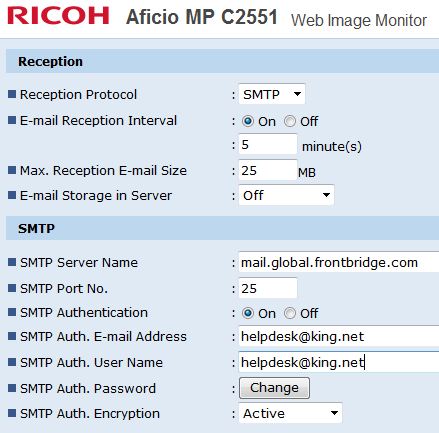Select the SMTP Server Name field

(x=339, y=262)
